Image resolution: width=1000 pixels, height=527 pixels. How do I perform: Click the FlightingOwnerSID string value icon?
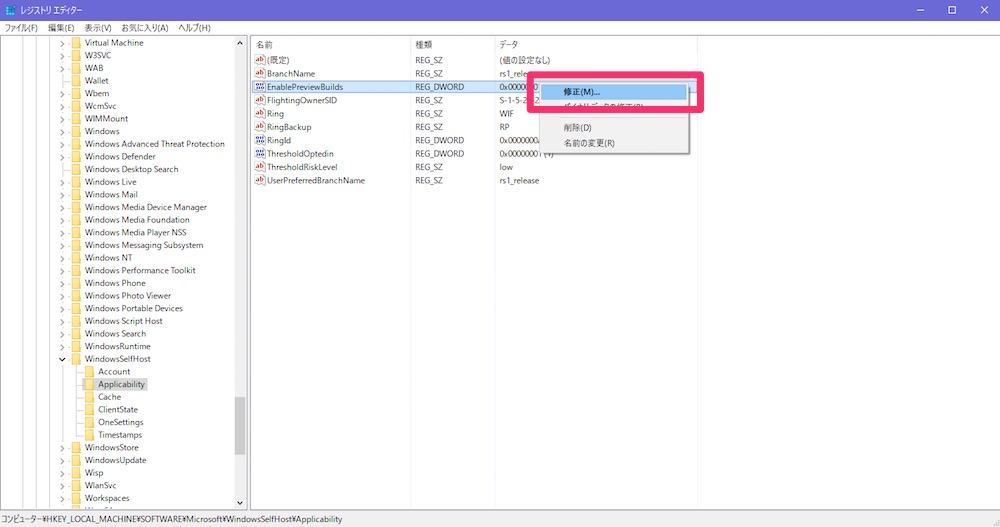click(x=260, y=100)
